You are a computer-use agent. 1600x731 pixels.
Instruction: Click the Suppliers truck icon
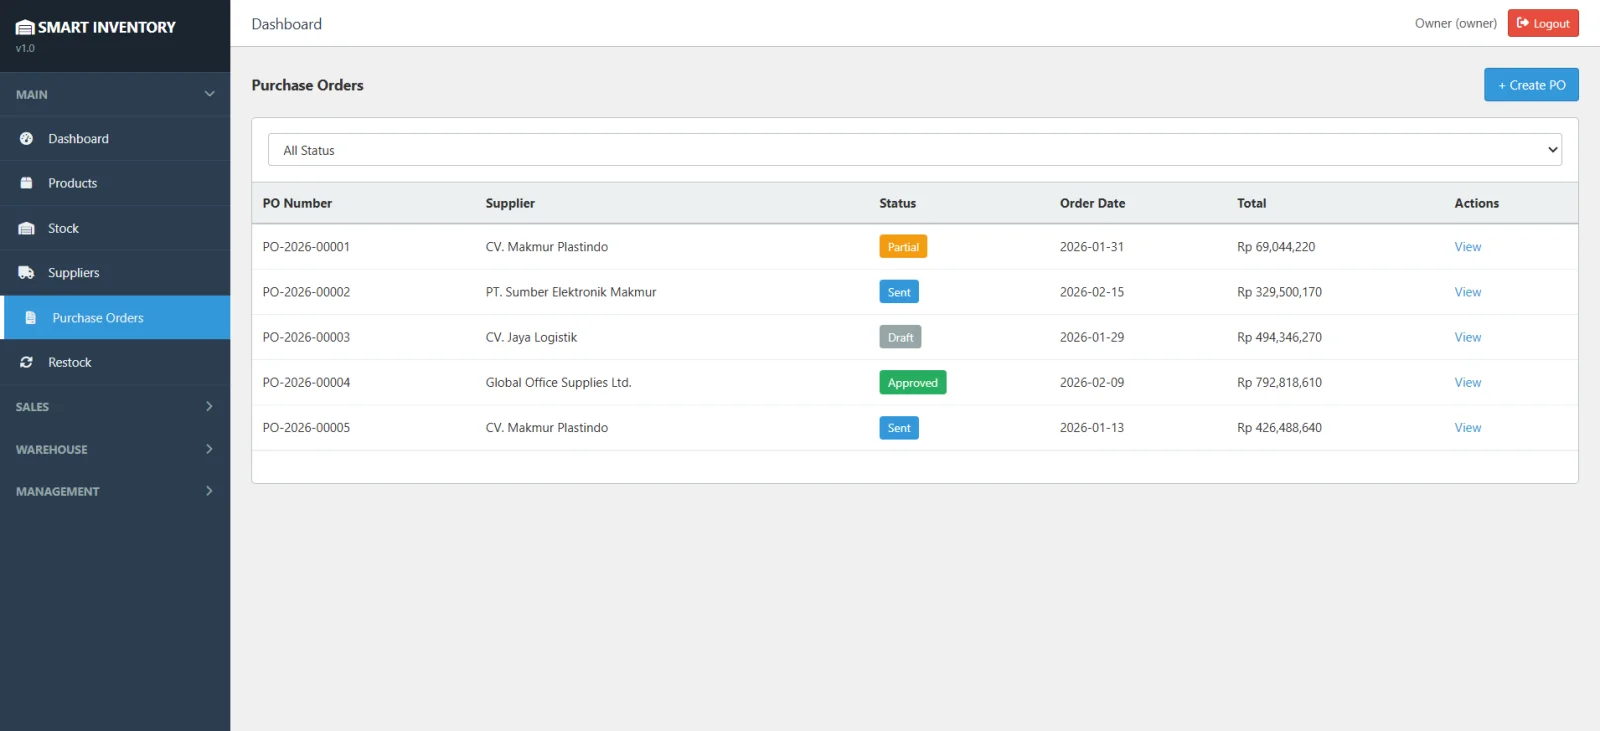[27, 273]
